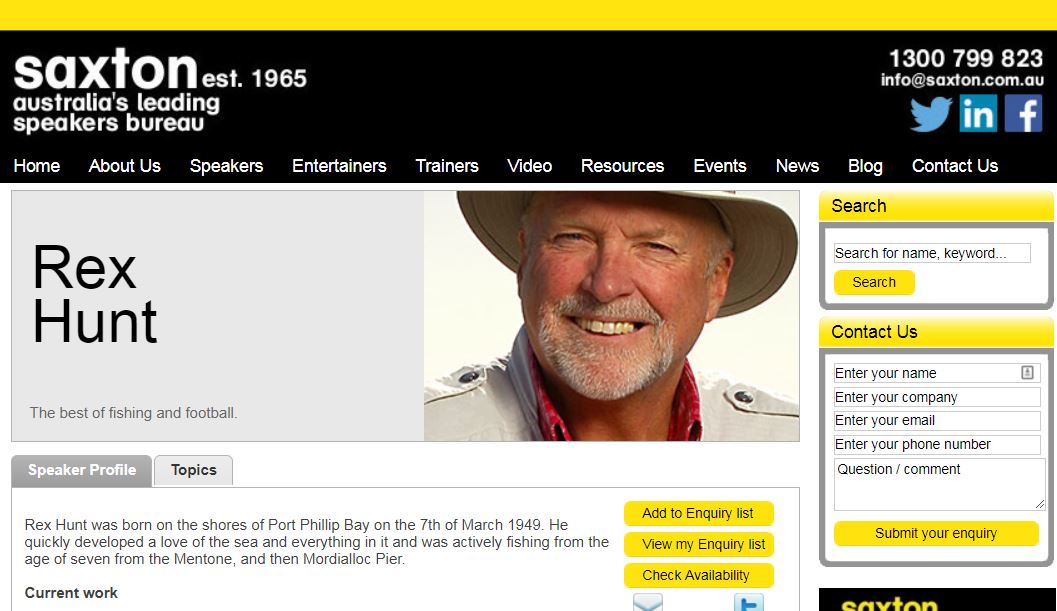
Task: Click the Check Availability button
Action: click(698, 575)
